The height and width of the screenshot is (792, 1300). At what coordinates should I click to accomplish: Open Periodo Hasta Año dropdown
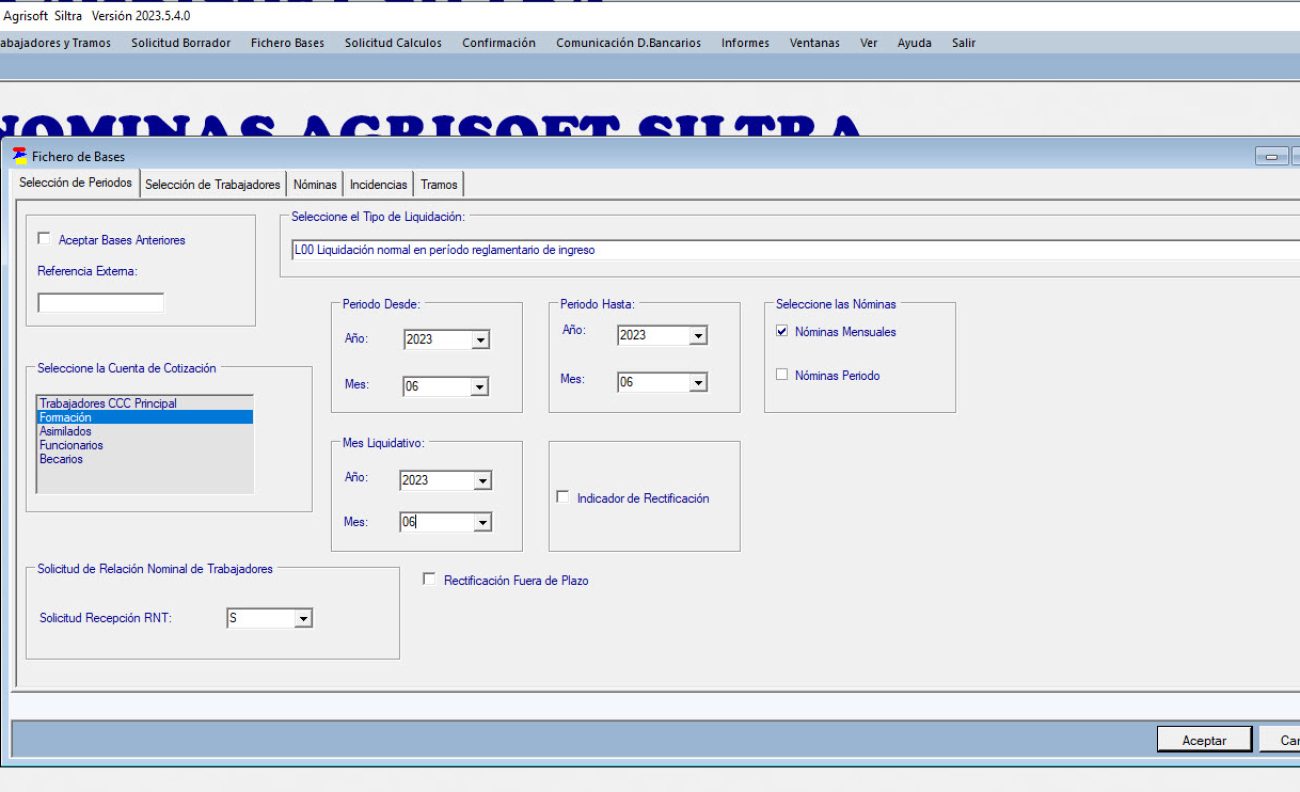(698, 336)
